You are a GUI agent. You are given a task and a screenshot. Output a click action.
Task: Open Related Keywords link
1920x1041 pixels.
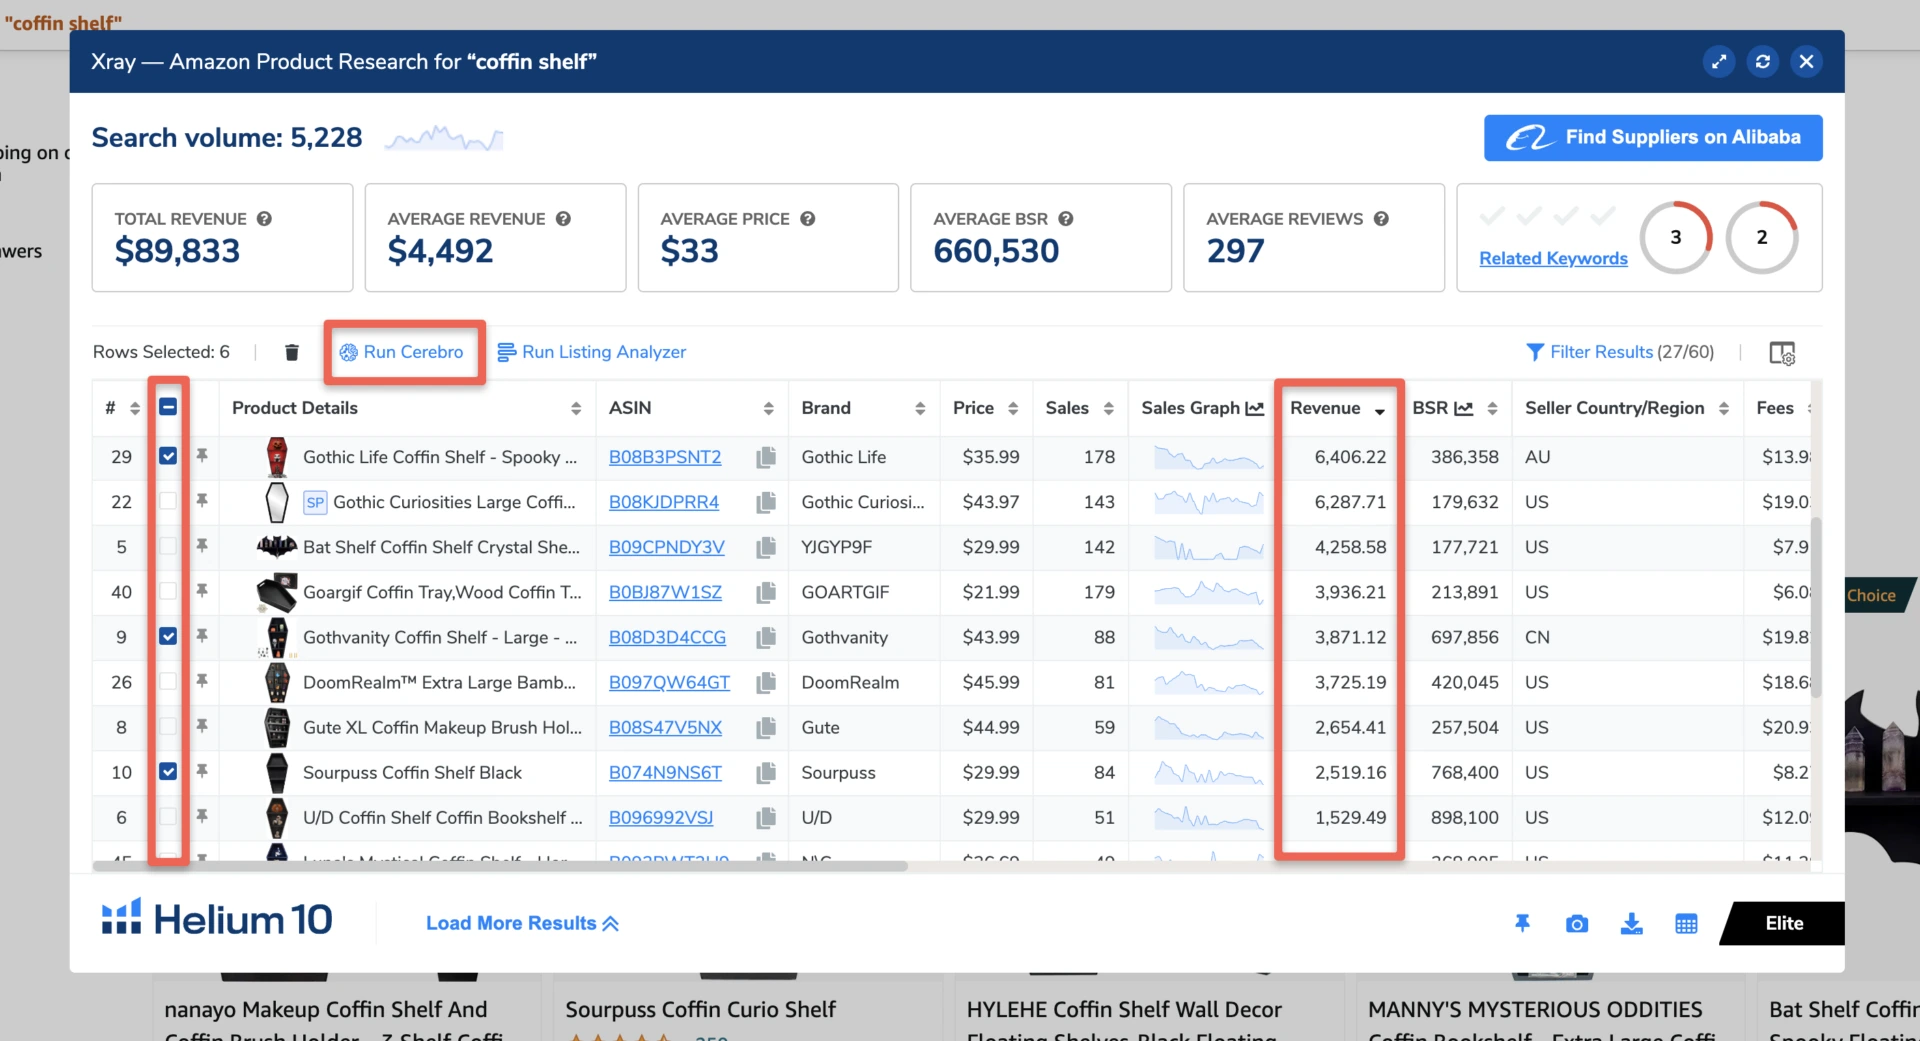1553,258
